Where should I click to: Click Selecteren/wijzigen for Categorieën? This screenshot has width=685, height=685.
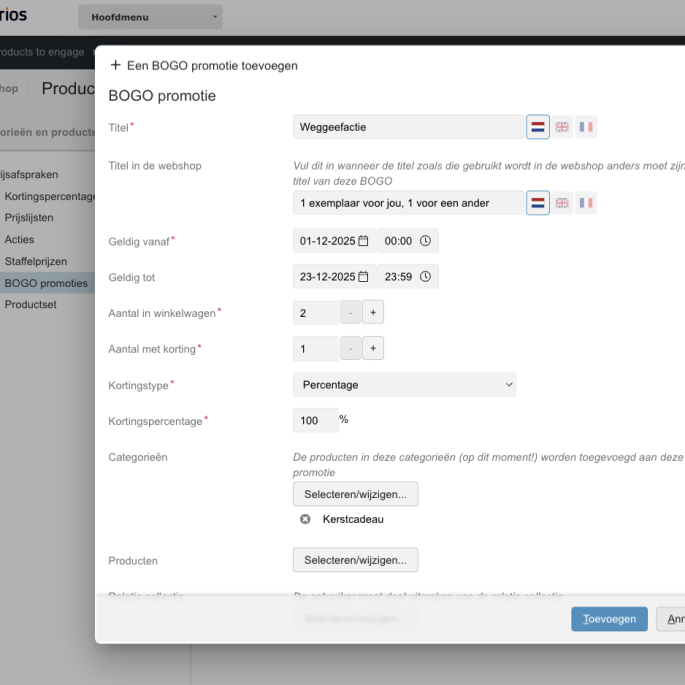[x=355, y=494]
